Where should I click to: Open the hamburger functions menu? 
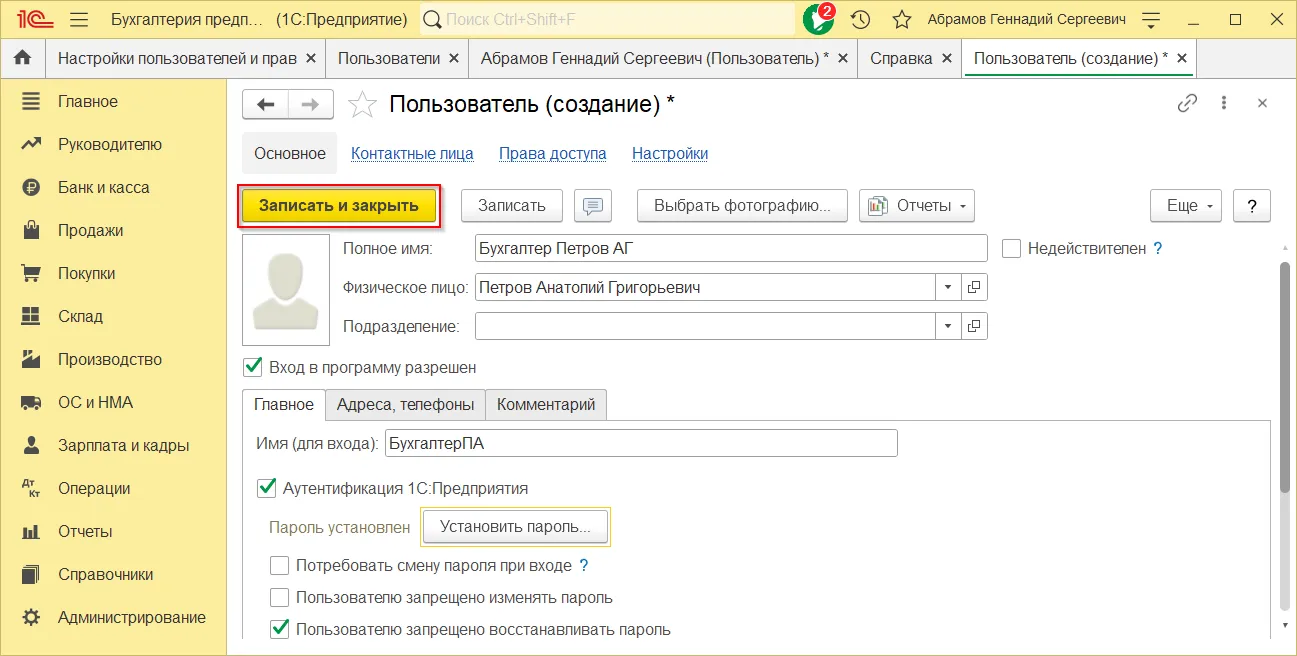pos(80,19)
